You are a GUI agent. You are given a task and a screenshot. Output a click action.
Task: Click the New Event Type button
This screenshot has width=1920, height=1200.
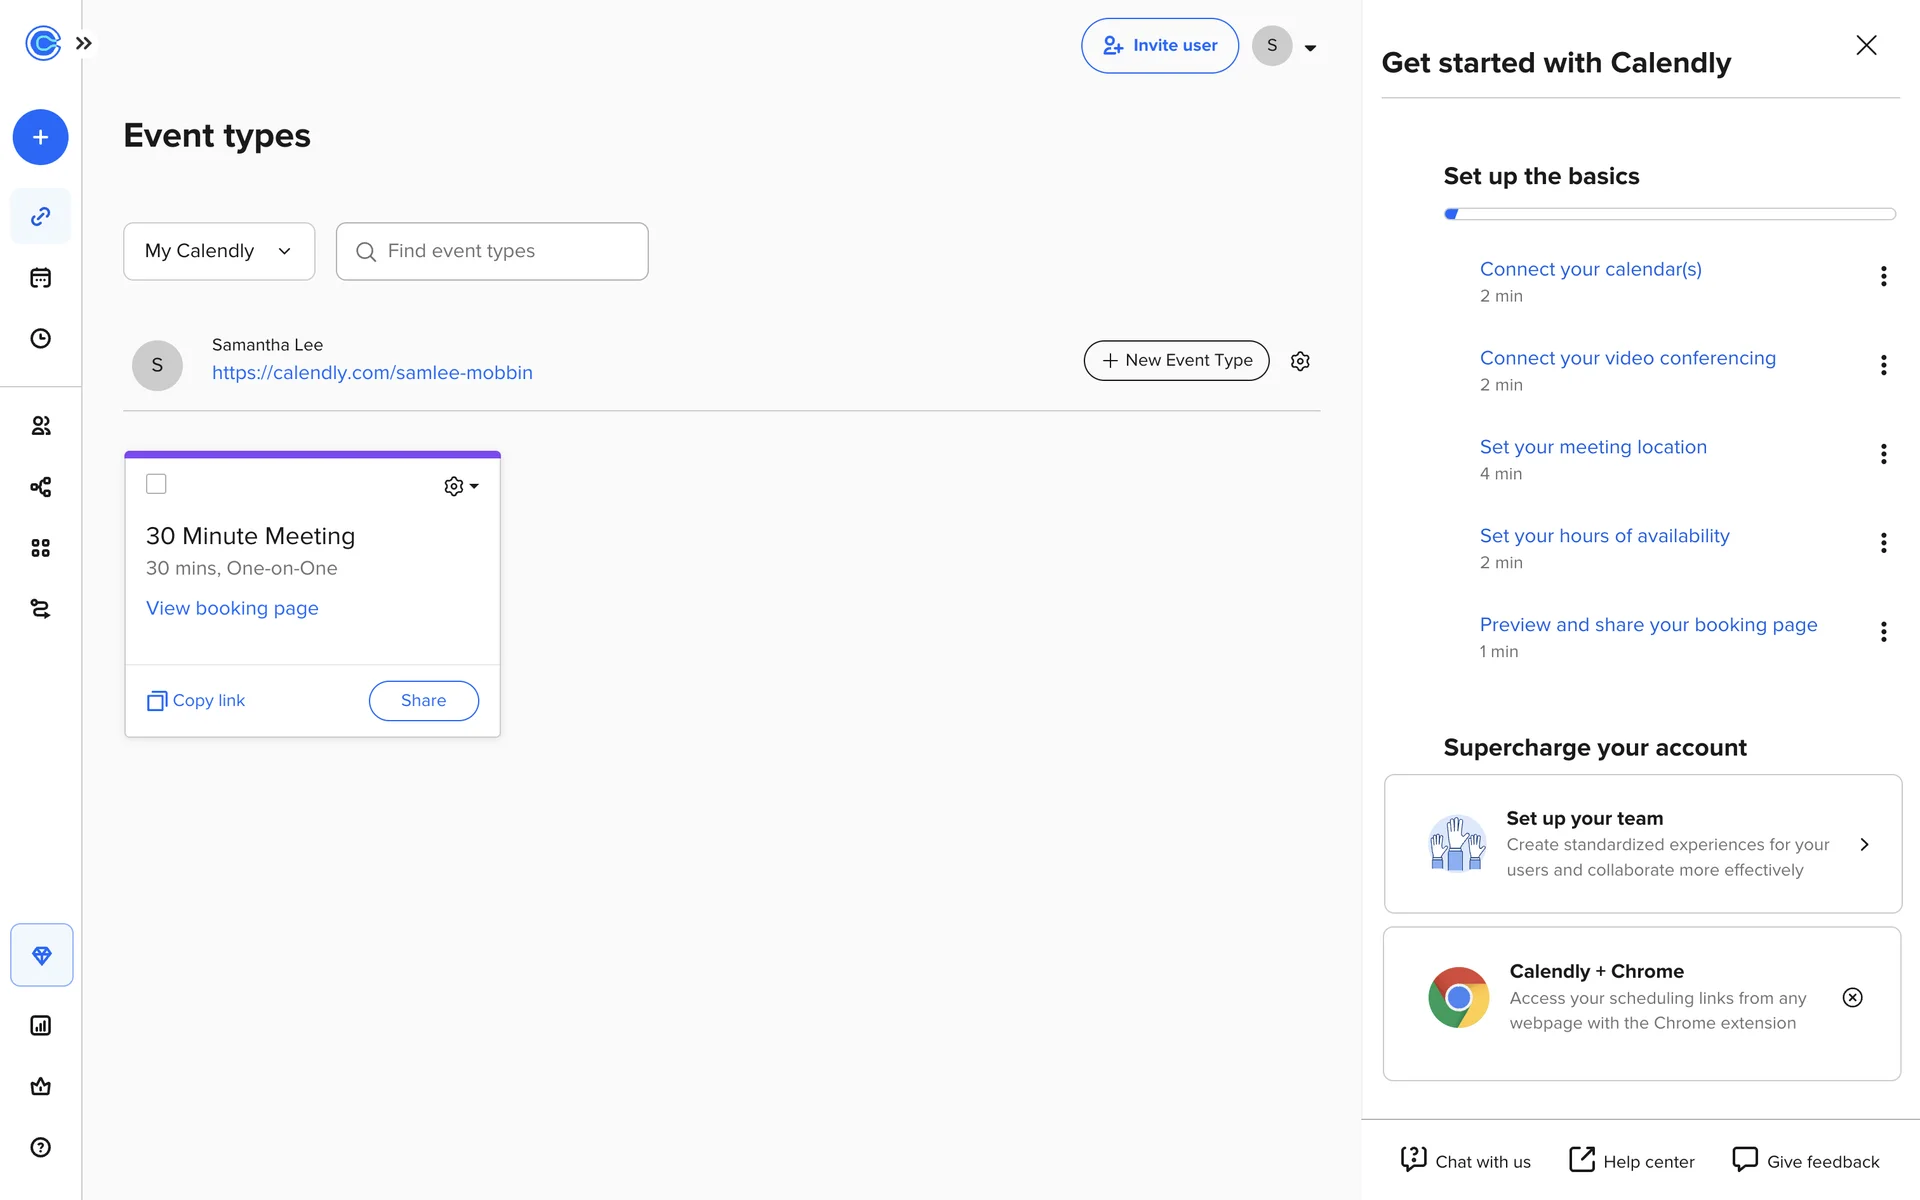pos(1176,360)
